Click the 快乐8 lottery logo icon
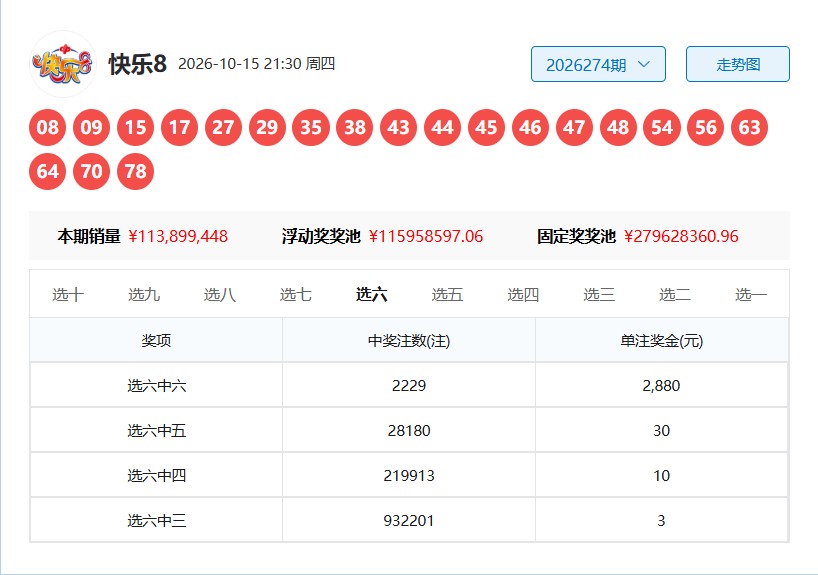 63,64
